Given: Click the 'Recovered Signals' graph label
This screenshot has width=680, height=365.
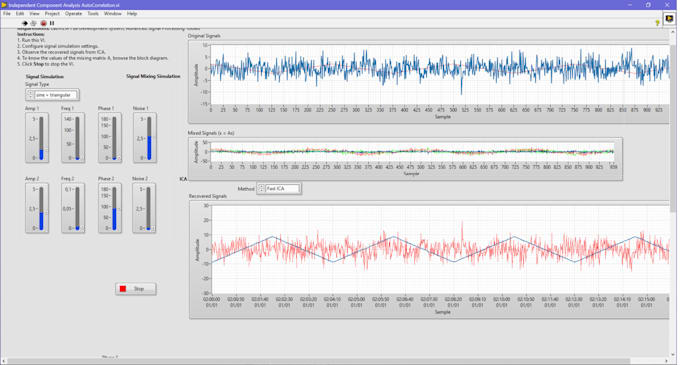Looking at the screenshot, I should [x=208, y=196].
